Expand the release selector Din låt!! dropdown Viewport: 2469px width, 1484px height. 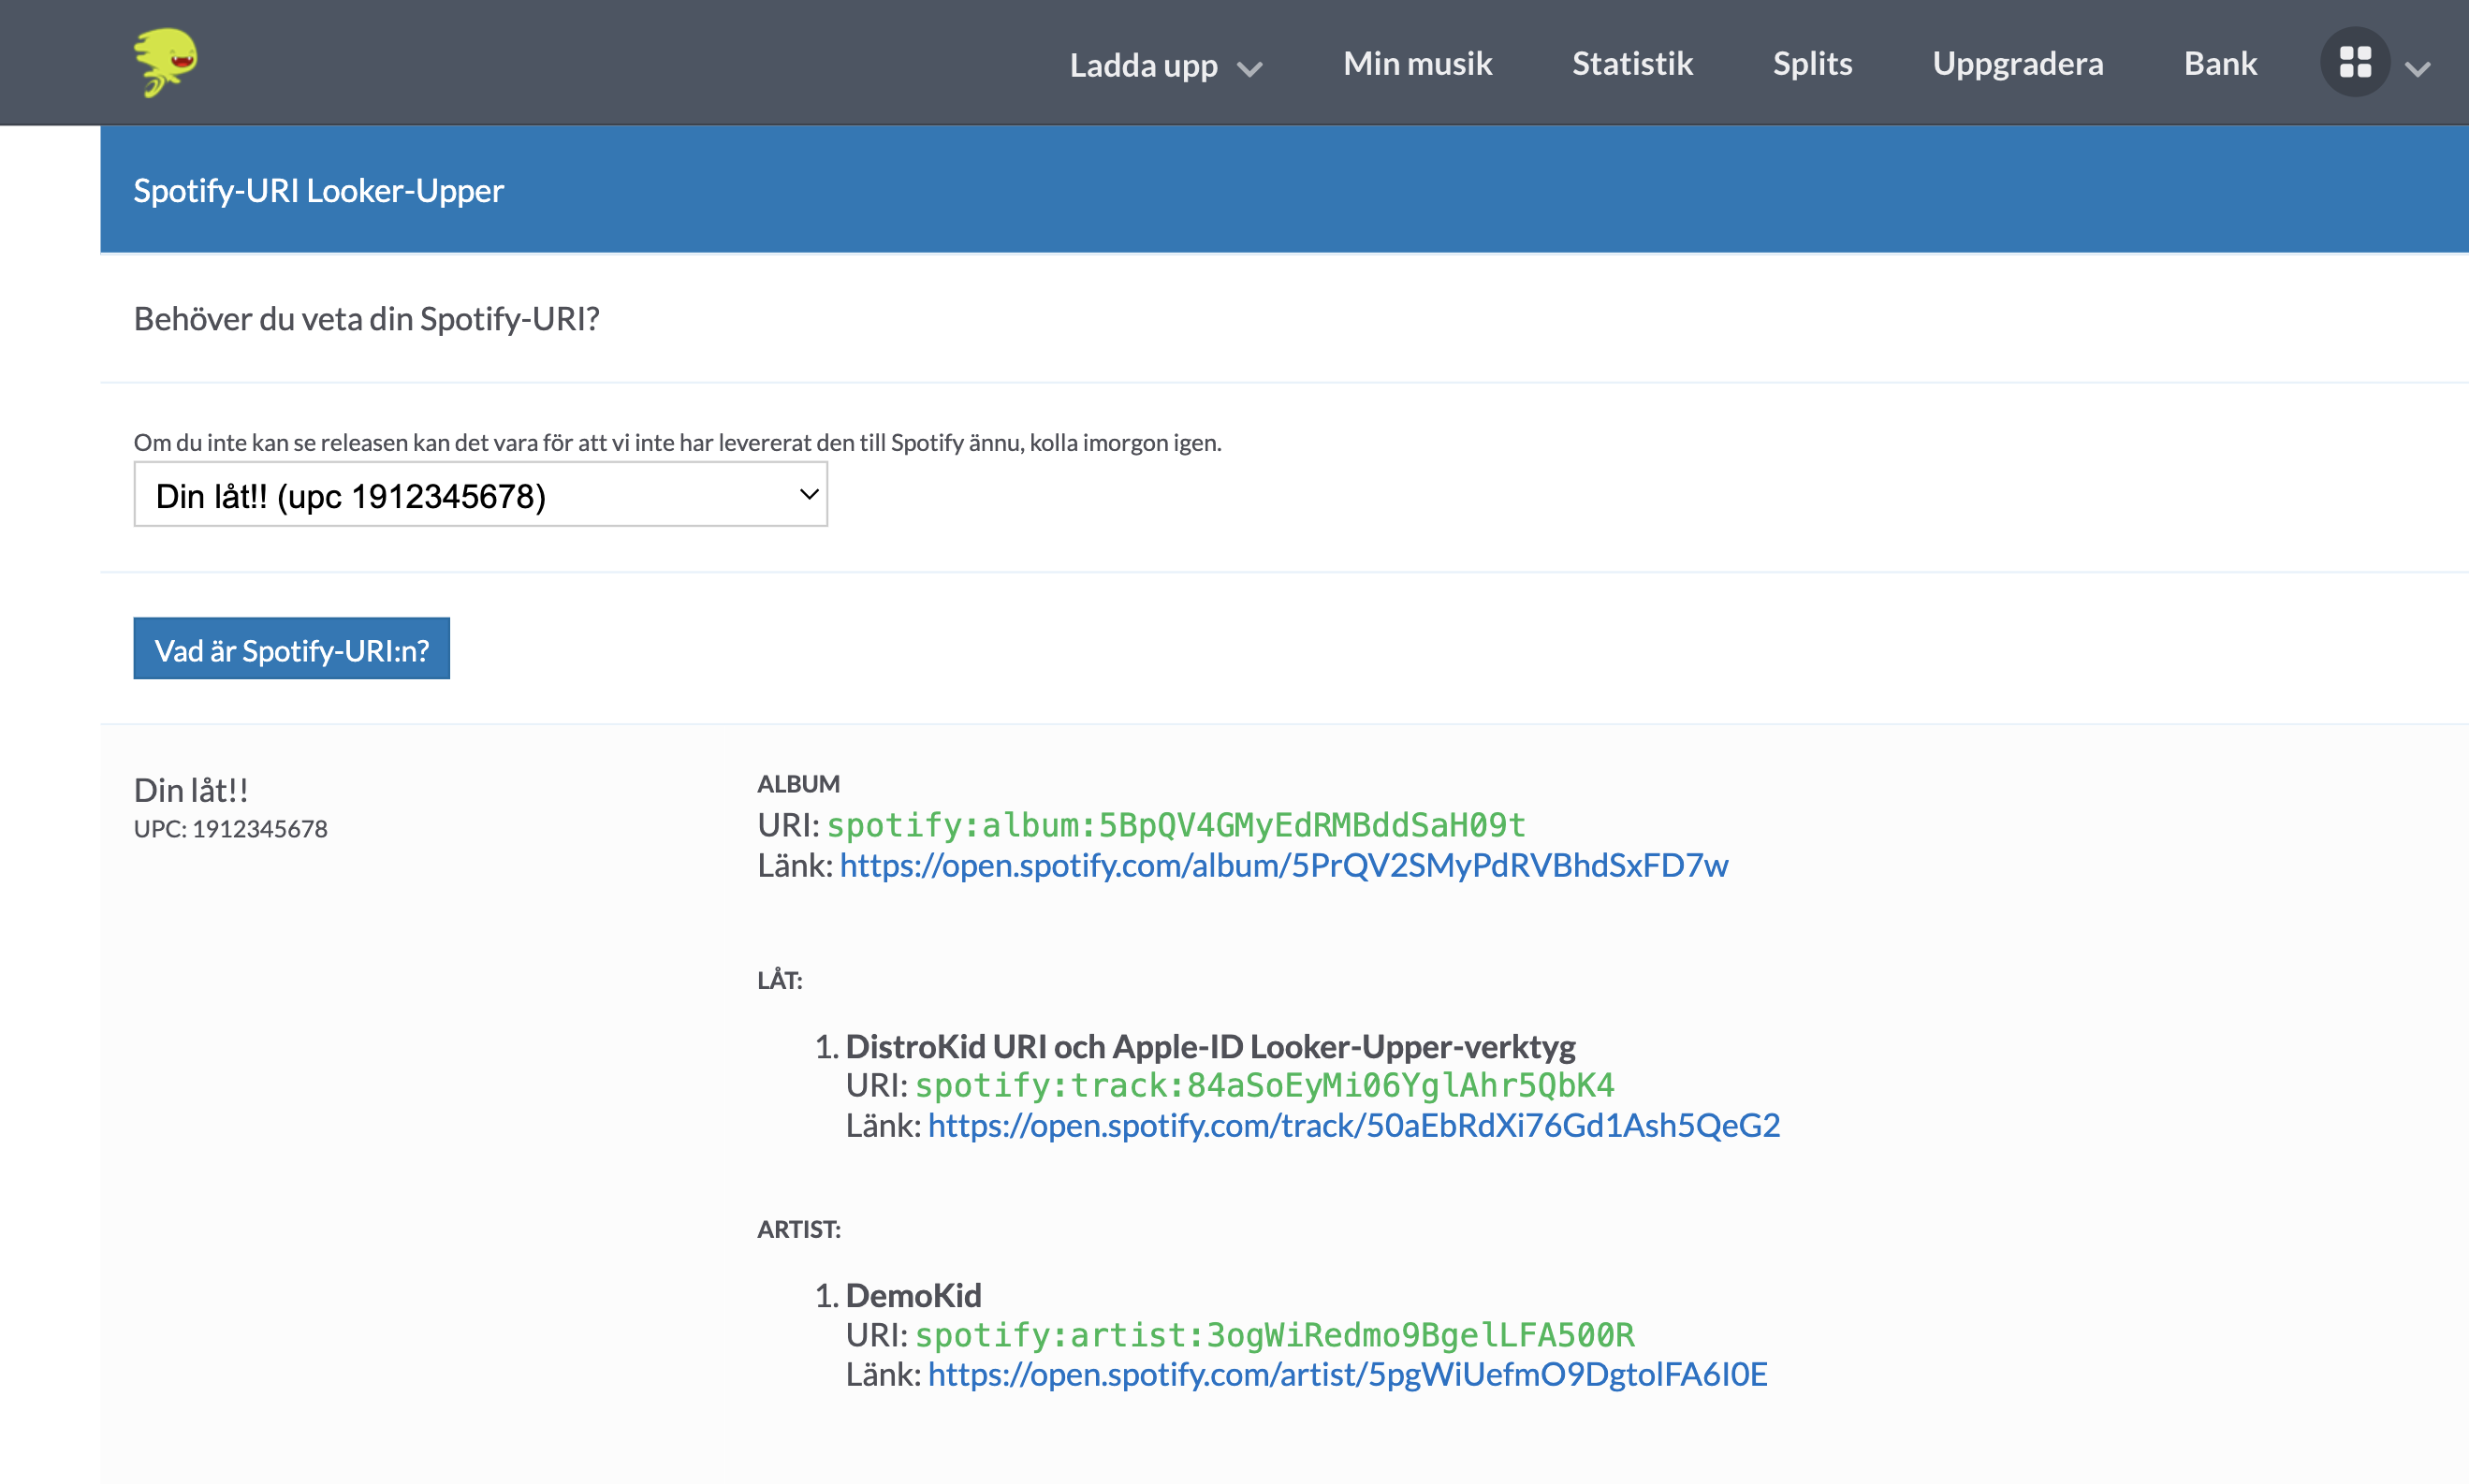tap(480, 494)
